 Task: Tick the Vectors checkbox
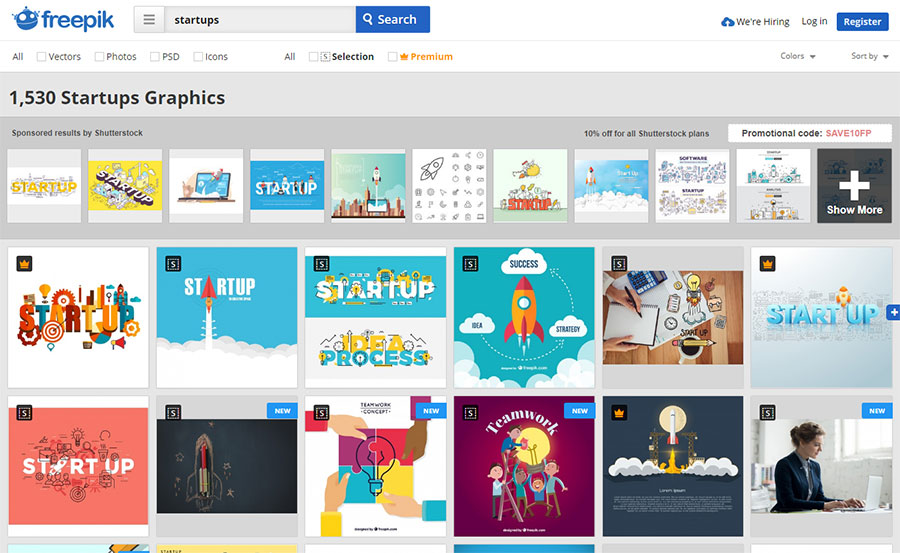41,56
